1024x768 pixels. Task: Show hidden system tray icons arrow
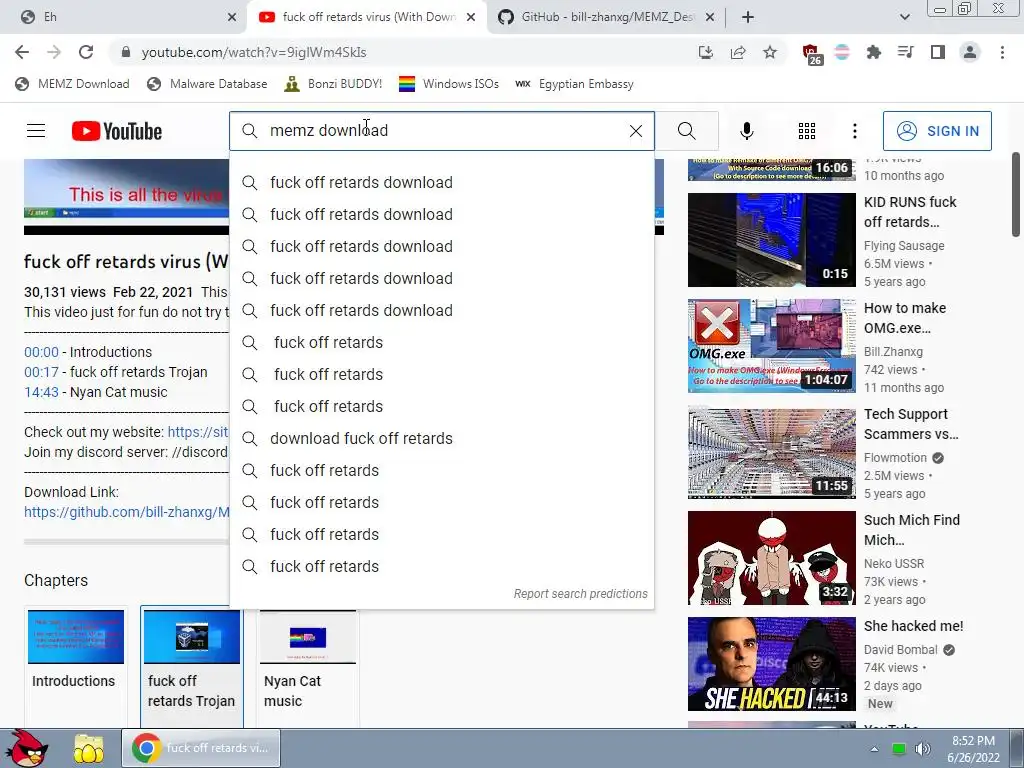tap(874, 749)
